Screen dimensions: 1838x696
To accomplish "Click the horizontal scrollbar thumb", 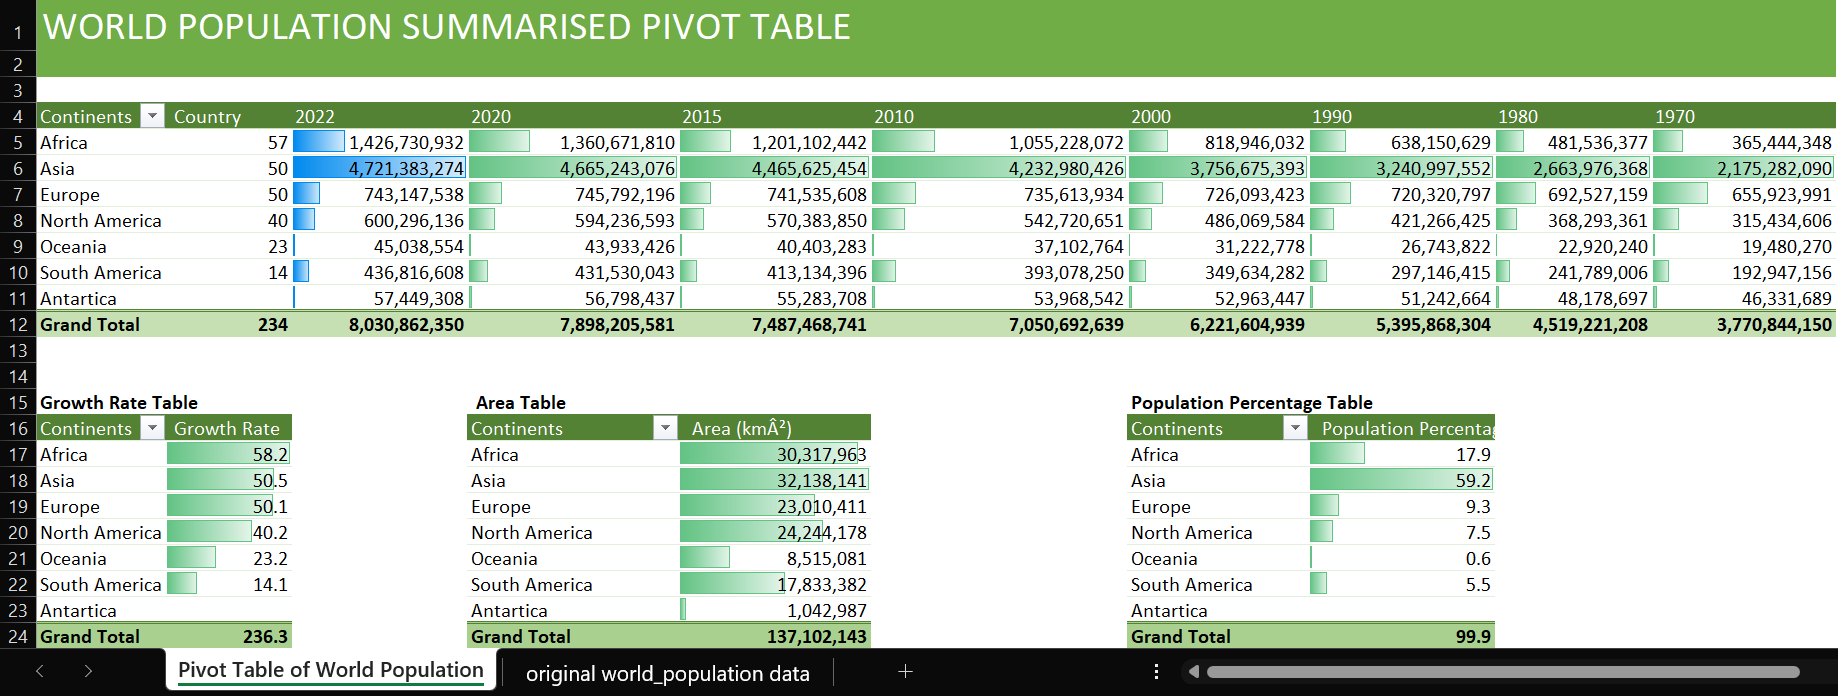I will [1502, 672].
